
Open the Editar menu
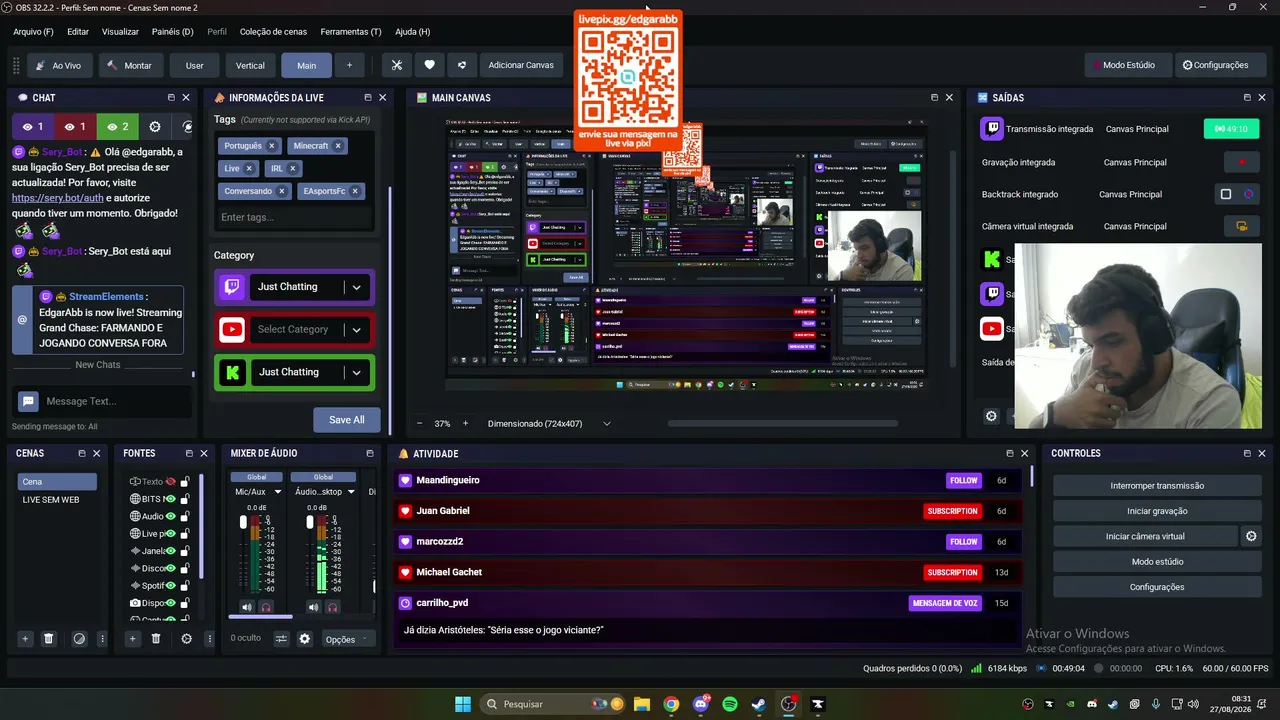(x=78, y=32)
